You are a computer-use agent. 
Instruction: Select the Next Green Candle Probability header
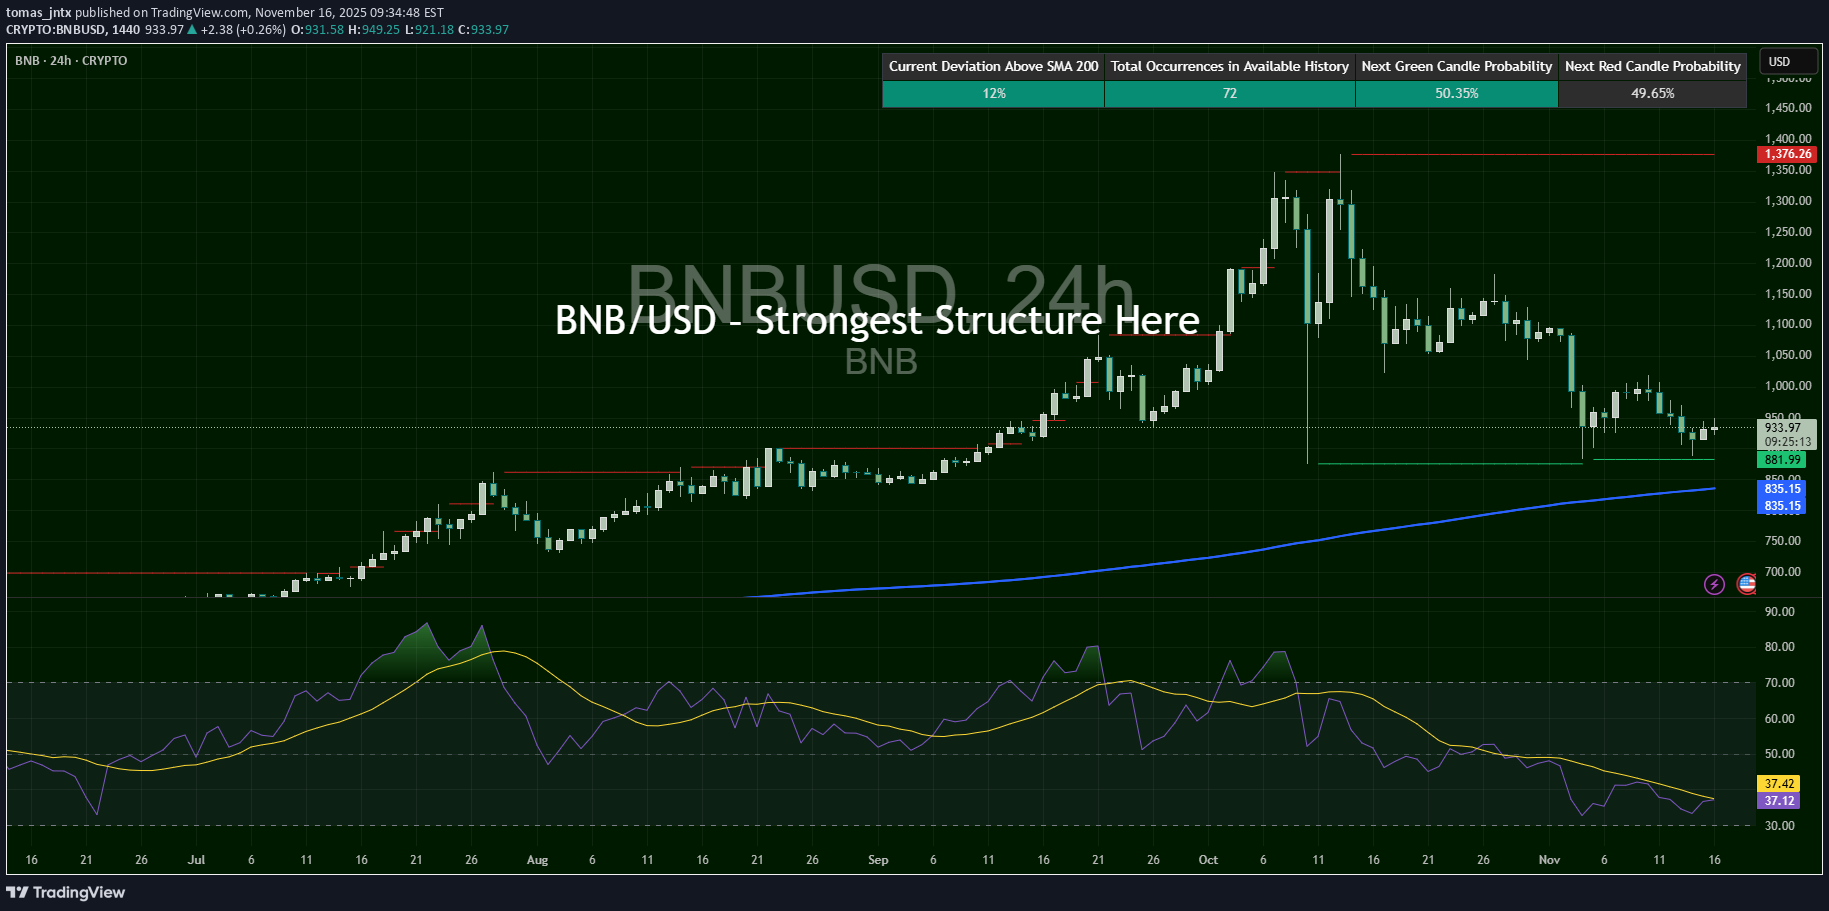click(1456, 66)
